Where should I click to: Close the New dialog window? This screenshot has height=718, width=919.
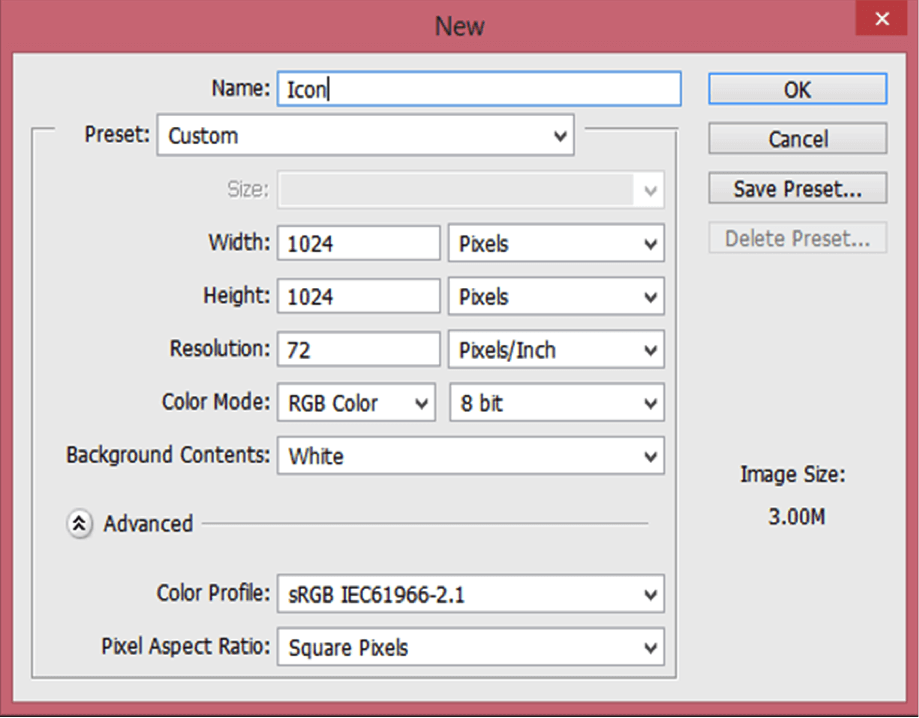(x=881, y=18)
